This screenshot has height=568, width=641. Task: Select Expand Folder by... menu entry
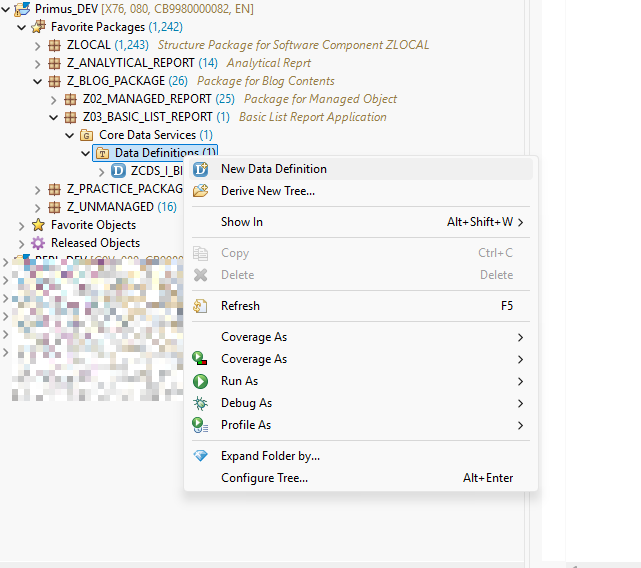tap(361, 456)
